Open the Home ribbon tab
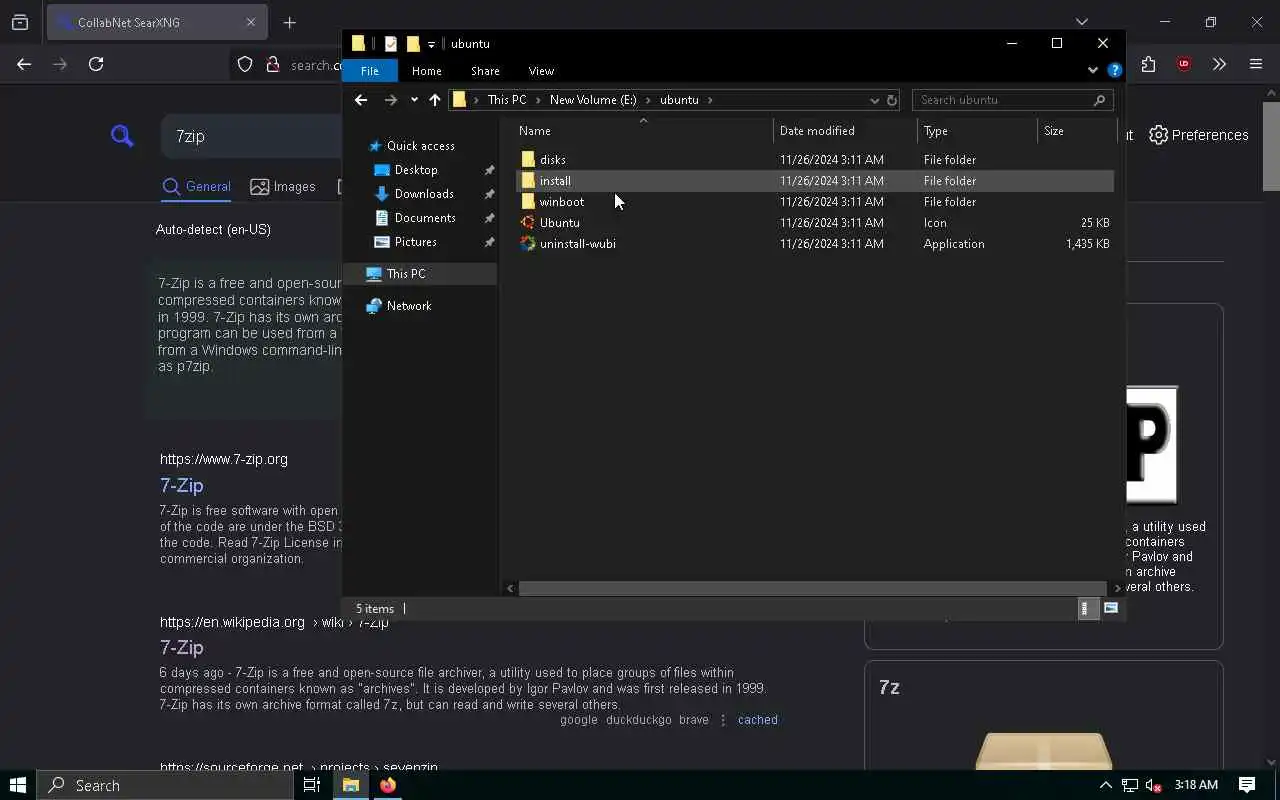This screenshot has width=1280, height=800. click(426, 71)
